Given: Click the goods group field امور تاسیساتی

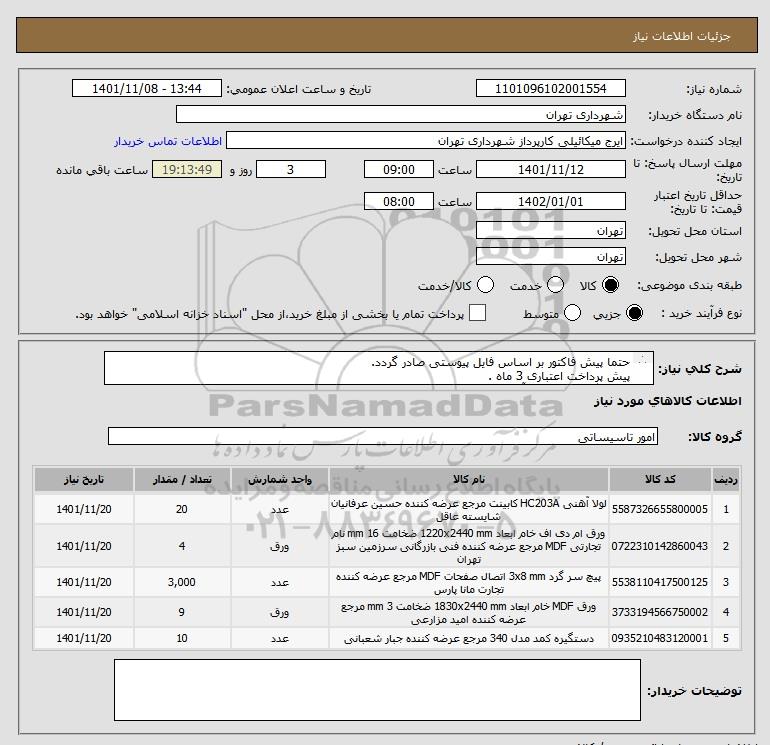Looking at the screenshot, I should (x=383, y=436).
